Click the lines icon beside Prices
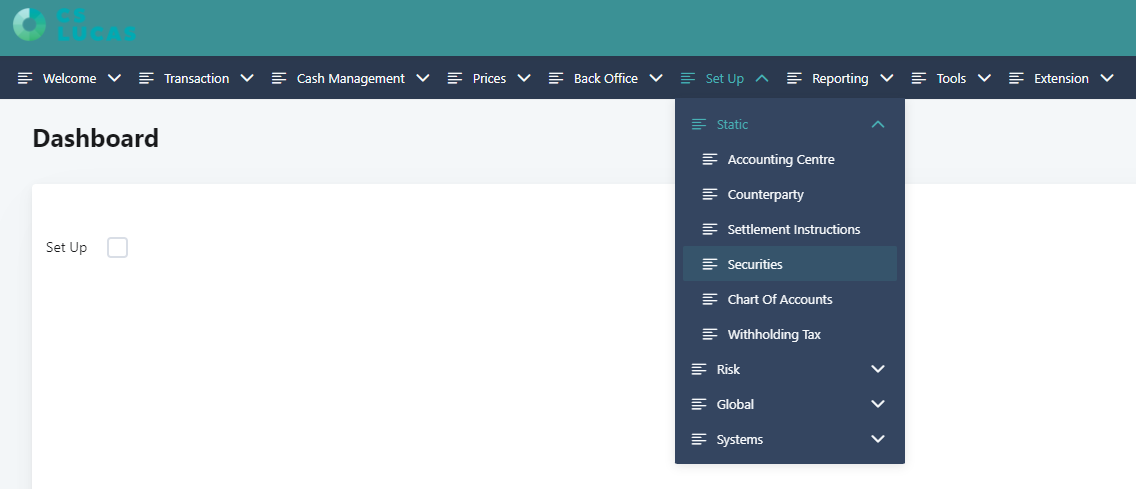 point(455,78)
